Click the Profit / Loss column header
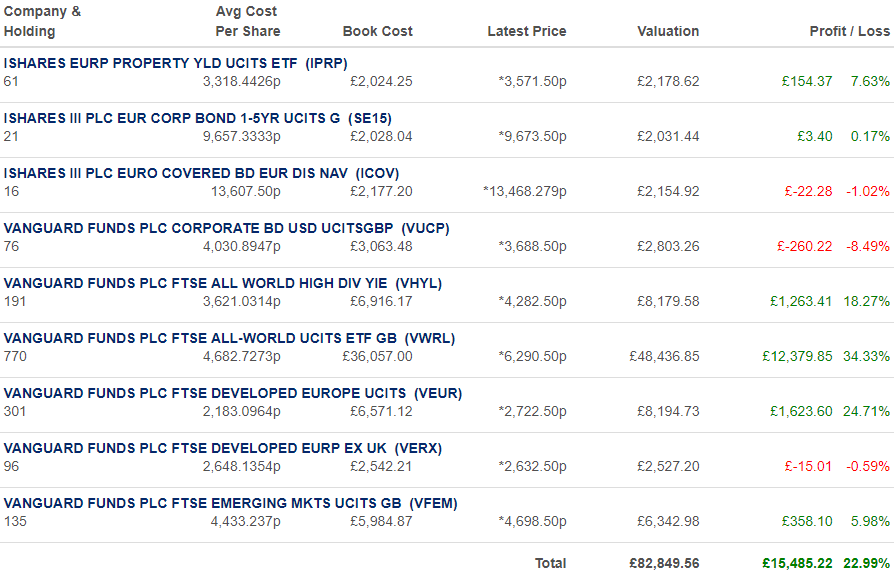 (850, 31)
